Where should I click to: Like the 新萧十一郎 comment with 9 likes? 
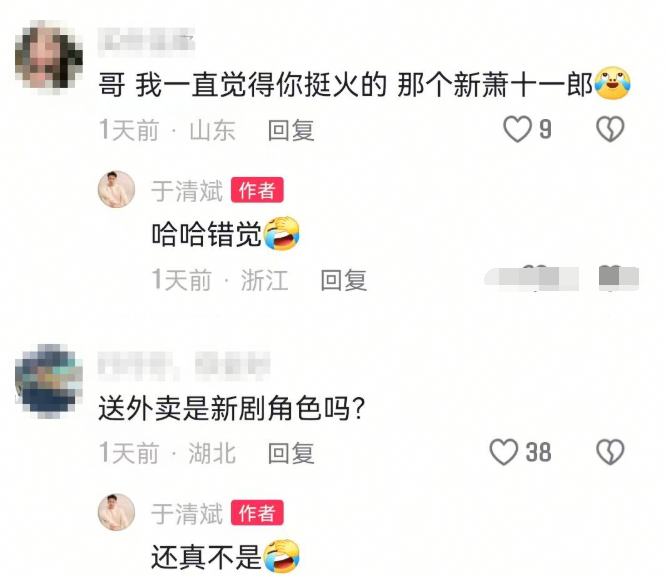pos(518,129)
